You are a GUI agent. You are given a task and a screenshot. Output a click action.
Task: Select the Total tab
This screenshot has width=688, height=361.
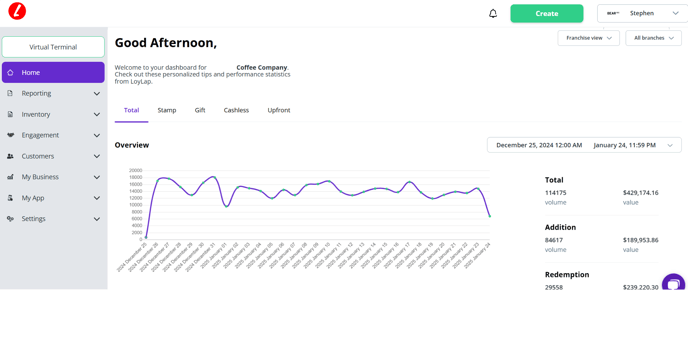point(131,110)
